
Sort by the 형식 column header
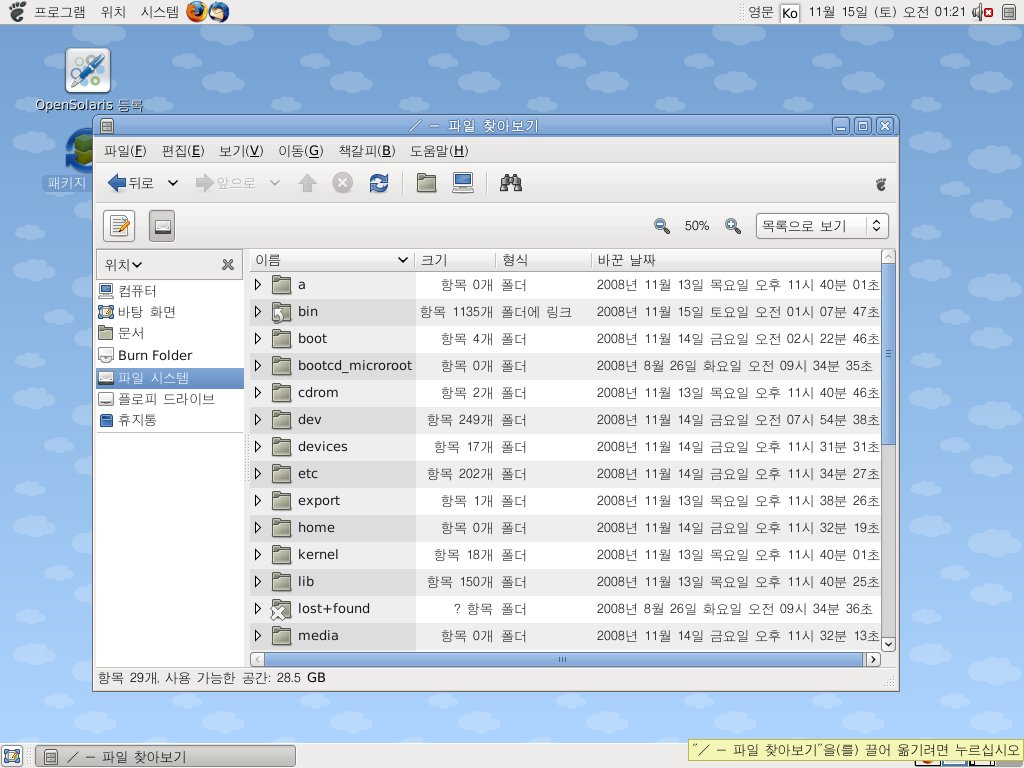tap(543, 260)
